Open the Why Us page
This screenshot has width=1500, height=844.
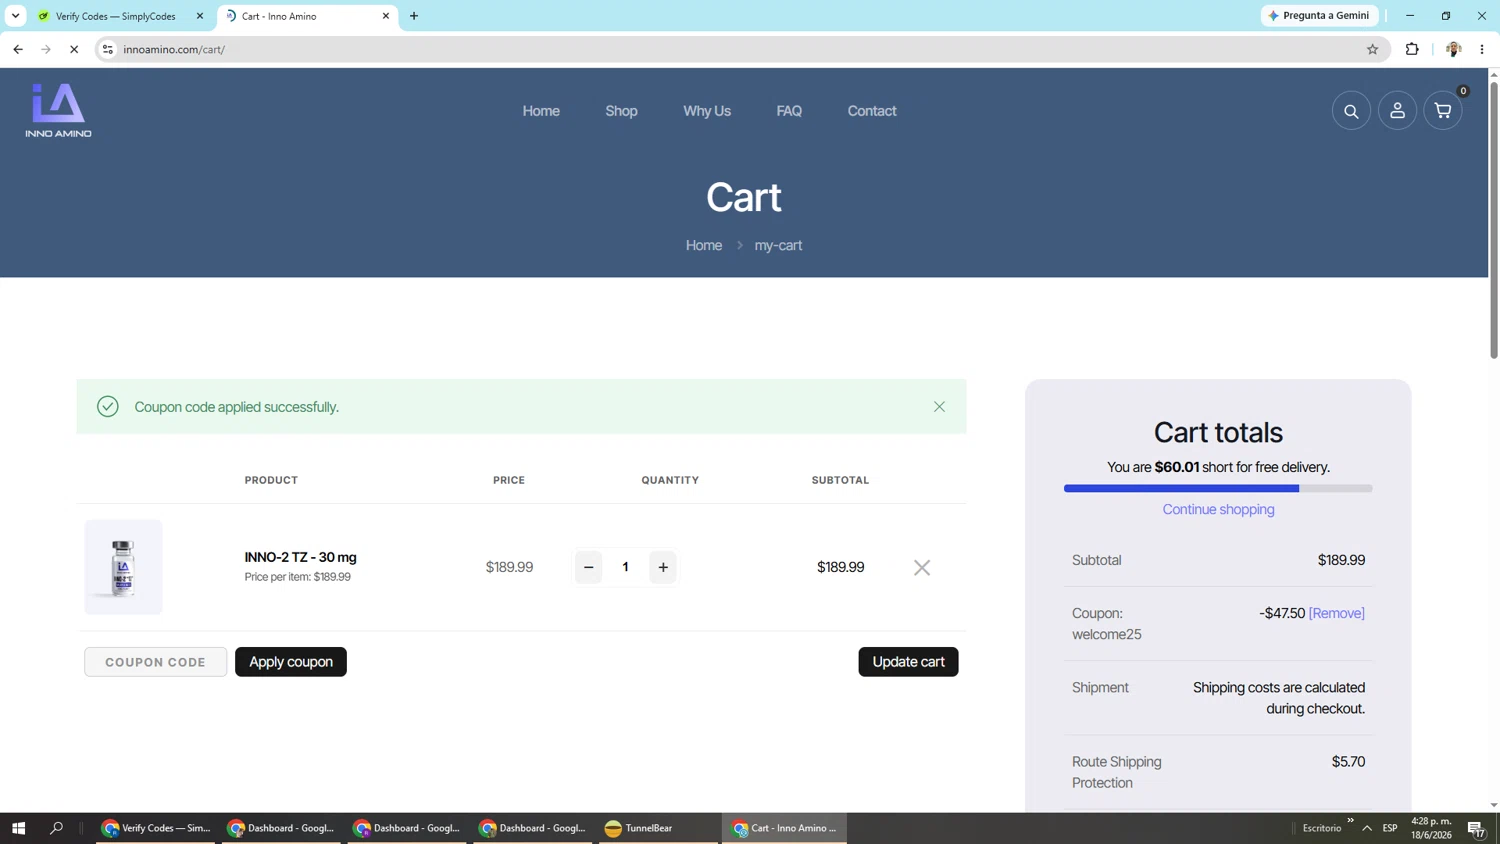pos(707,111)
